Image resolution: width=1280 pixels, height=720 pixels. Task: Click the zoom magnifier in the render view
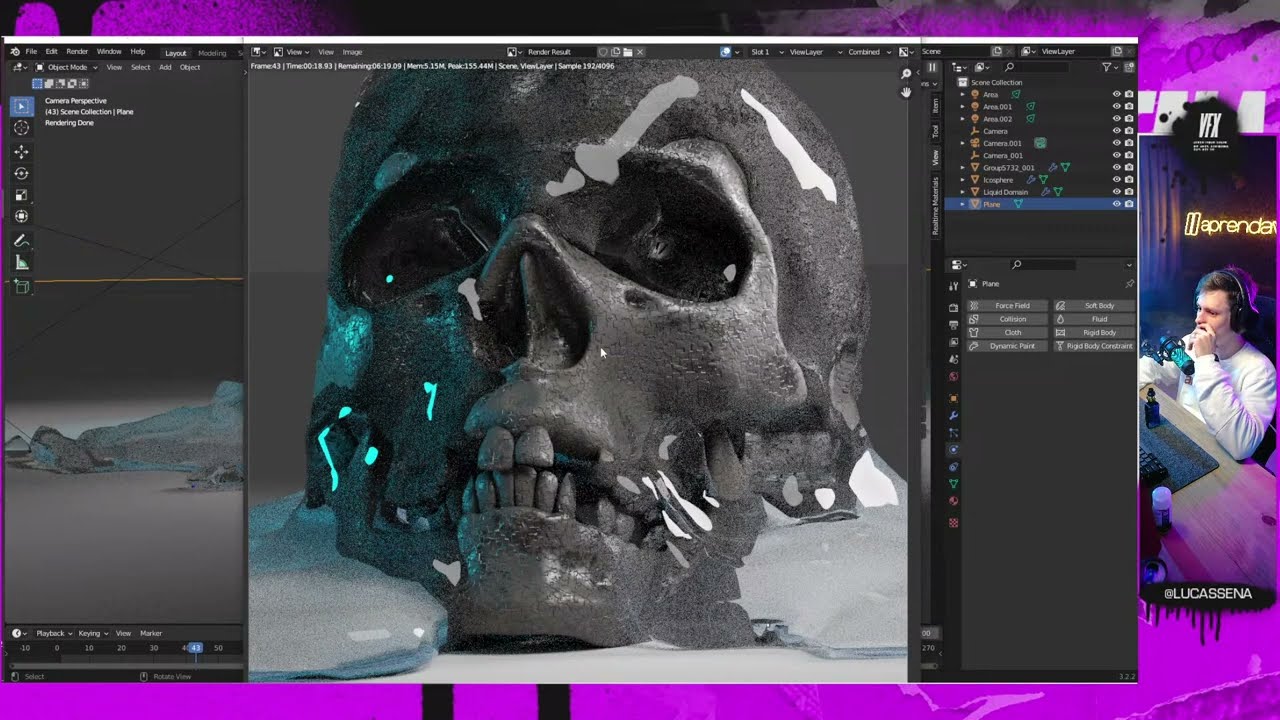906,74
